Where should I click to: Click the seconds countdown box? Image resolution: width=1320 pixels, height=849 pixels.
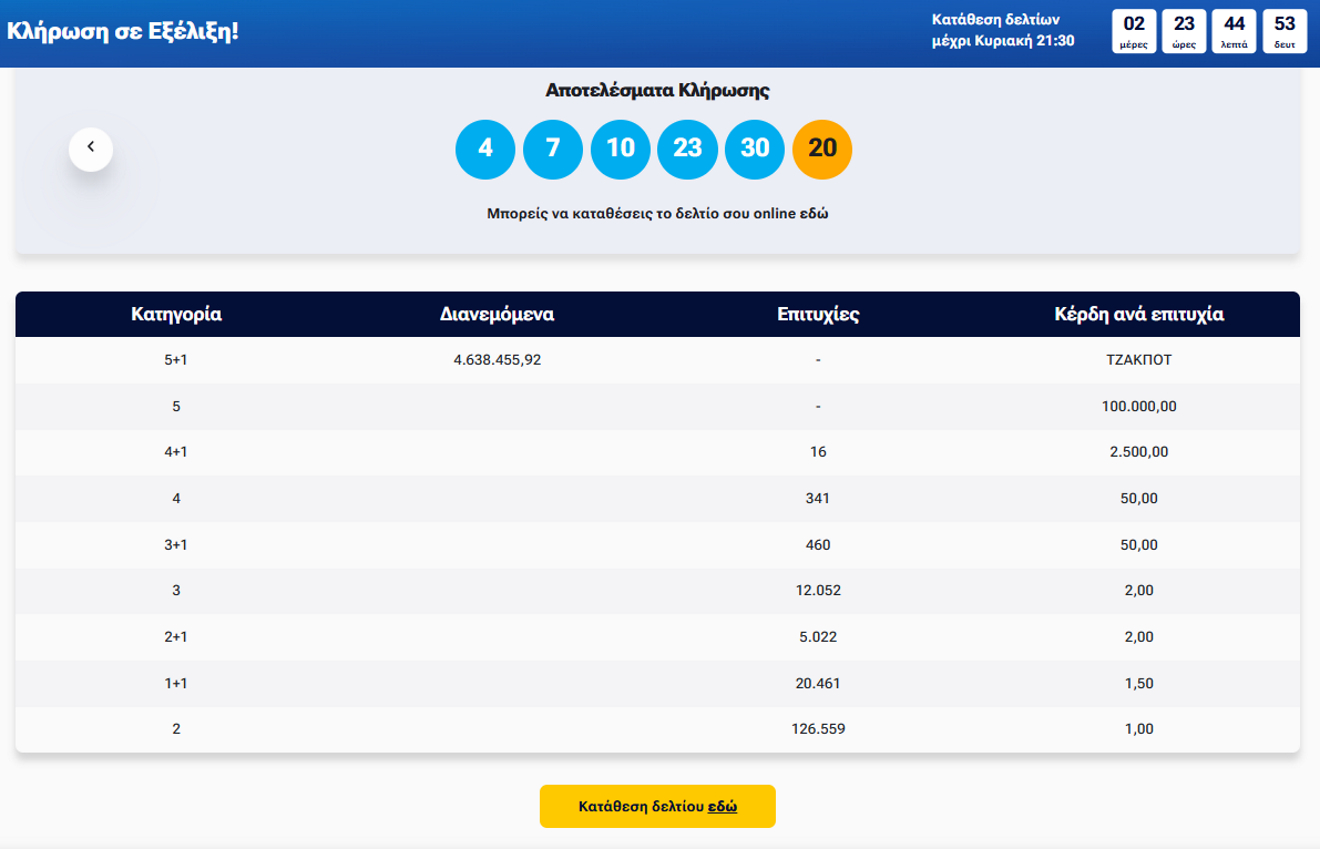[1285, 31]
